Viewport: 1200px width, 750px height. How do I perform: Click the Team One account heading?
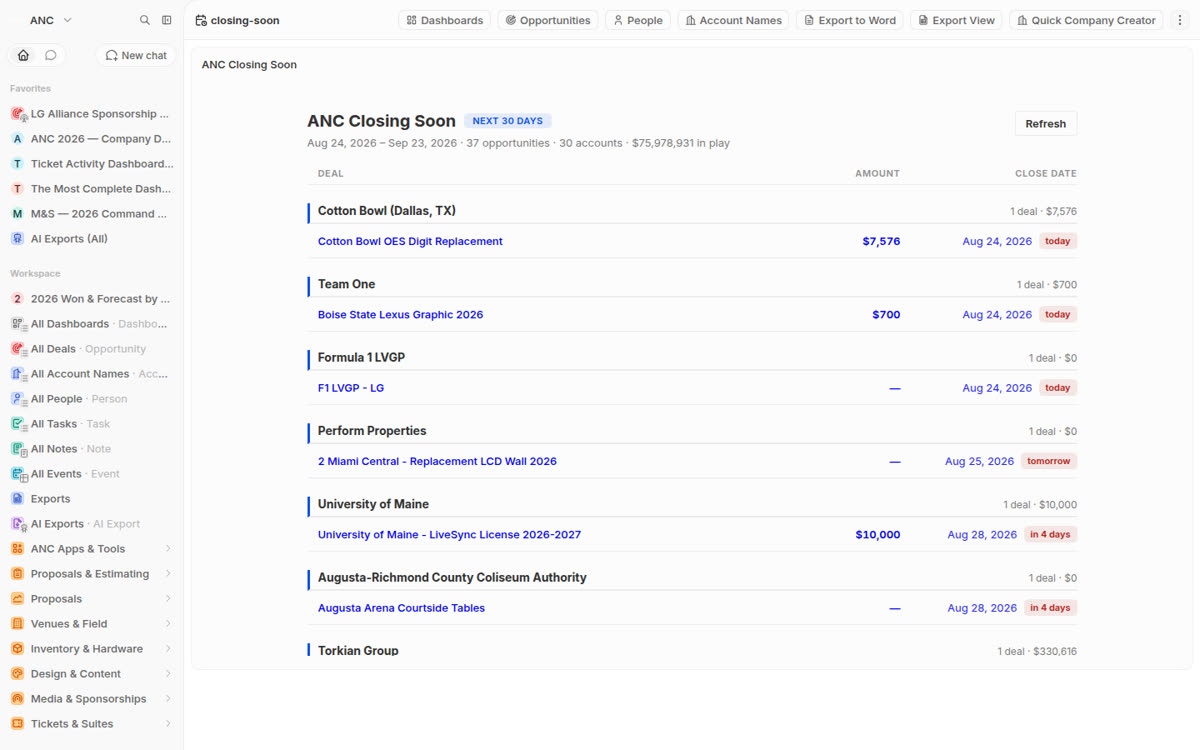[346, 284]
